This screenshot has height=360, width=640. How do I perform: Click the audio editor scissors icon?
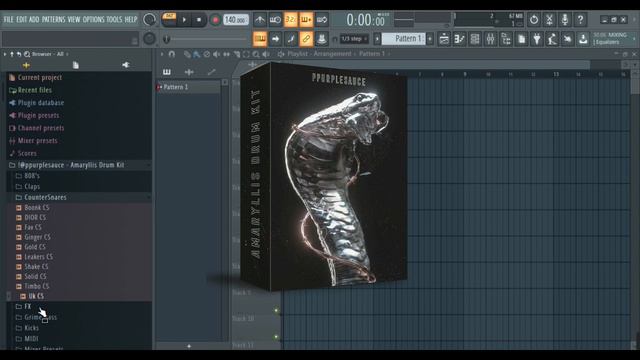tap(549, 19)
